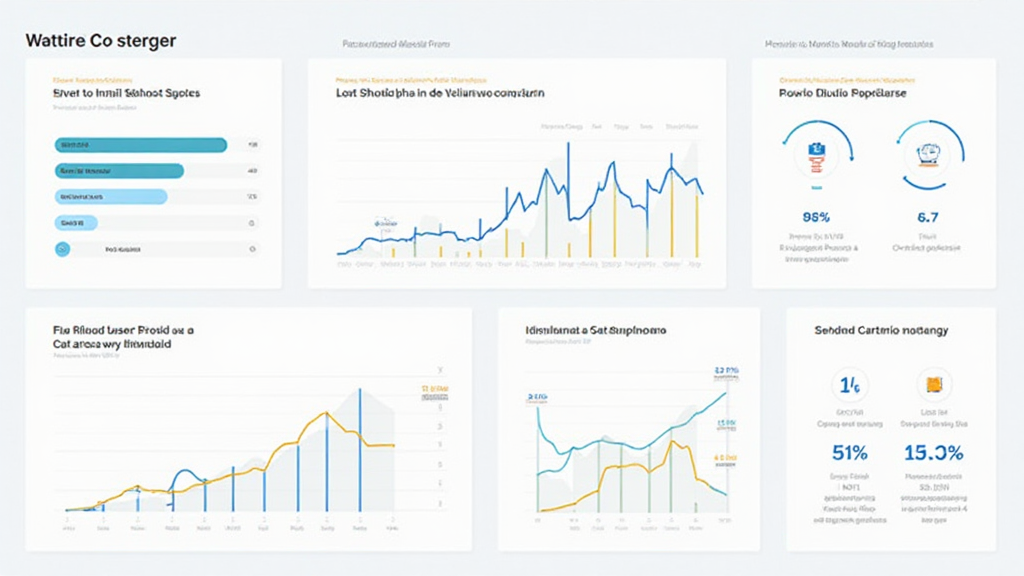Viewport: 1024px width, 576px height.
Task: Click the "96%" value under left gauge
Action: [x=817, y=216]
